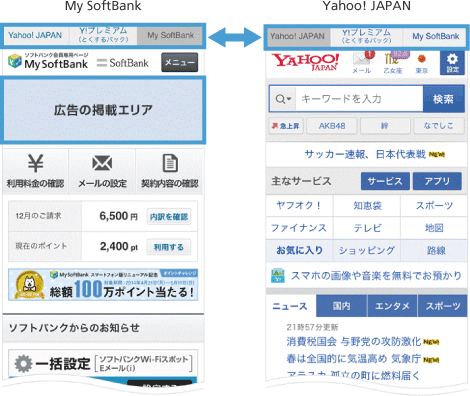Click 内訳を確認 button for 12月のご請求

pos(169,217)
